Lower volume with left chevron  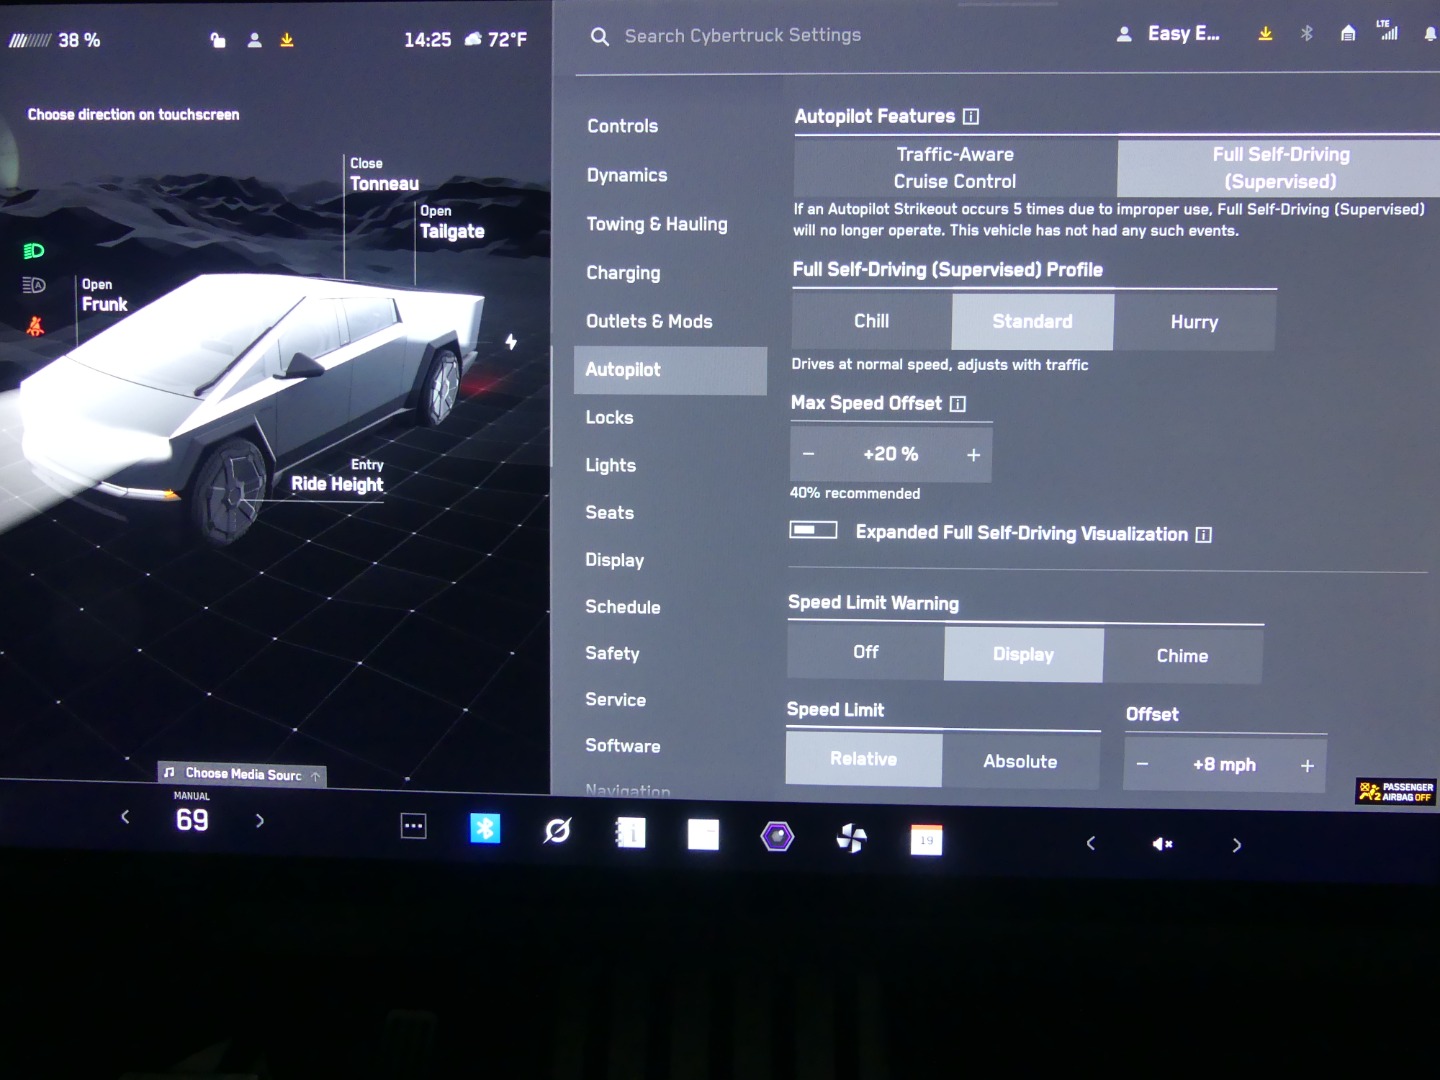[1091, 843]
